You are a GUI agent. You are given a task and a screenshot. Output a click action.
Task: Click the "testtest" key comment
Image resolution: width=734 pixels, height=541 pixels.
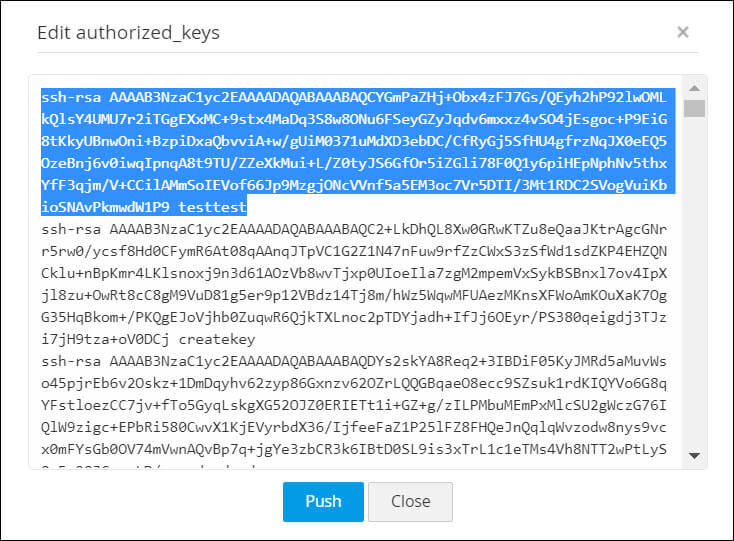point(214,206)
